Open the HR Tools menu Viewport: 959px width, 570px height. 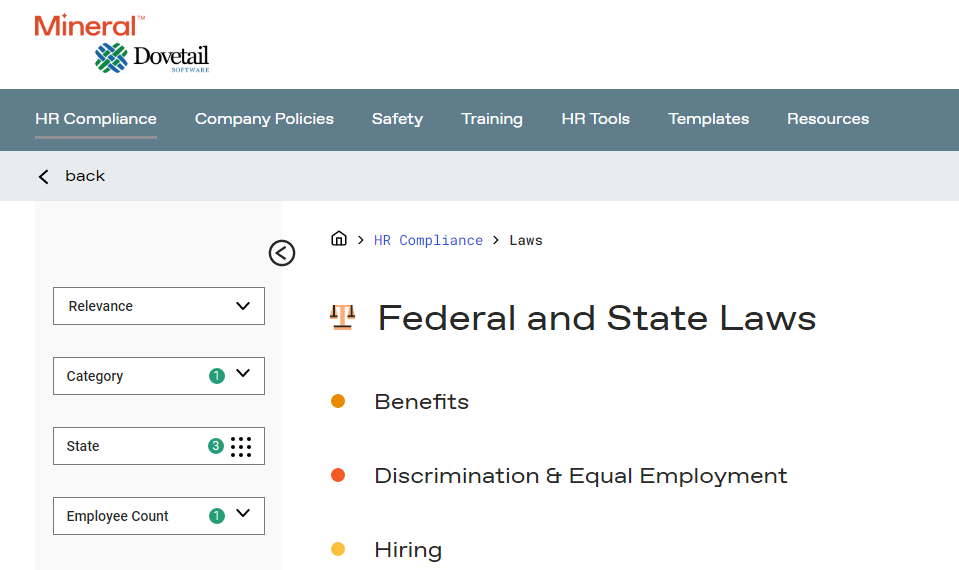click(596, 119)
